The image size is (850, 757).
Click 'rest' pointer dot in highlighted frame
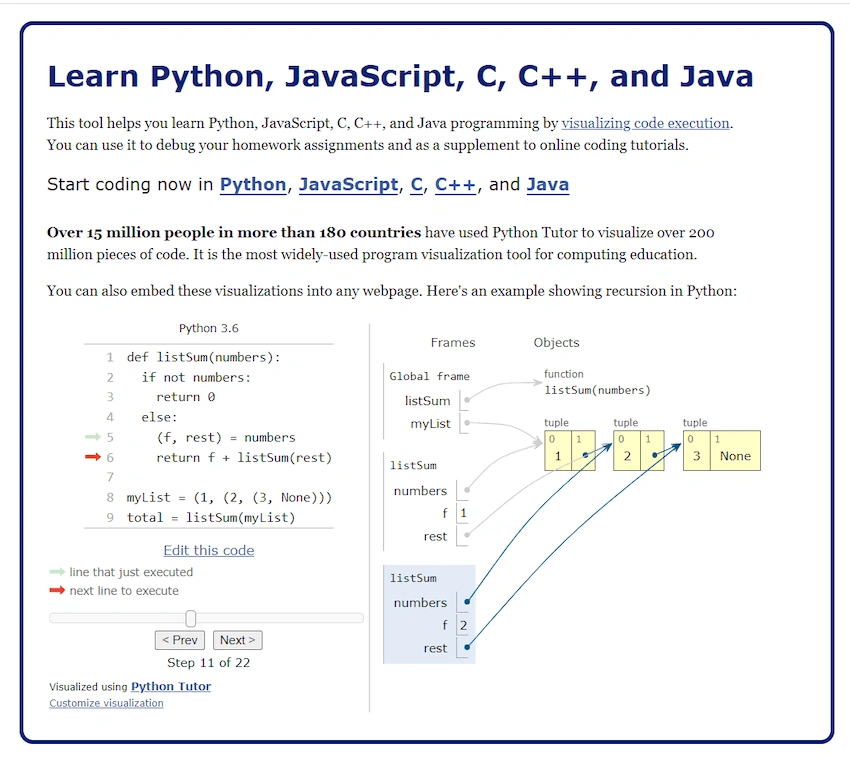click(x=467, y=647)
